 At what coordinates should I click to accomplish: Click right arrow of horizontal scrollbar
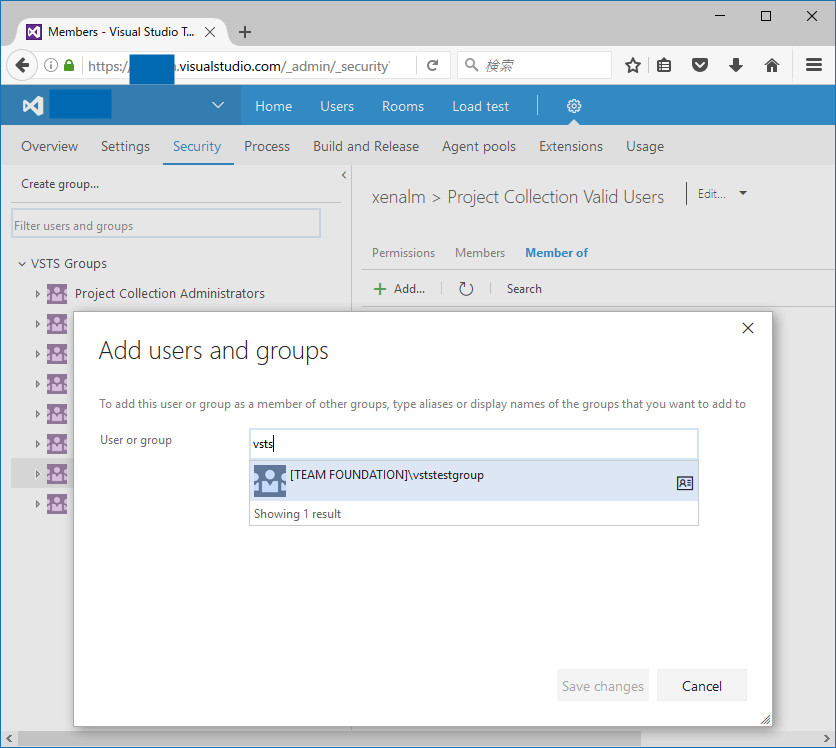pyautogui.click(x=826, y=738)
